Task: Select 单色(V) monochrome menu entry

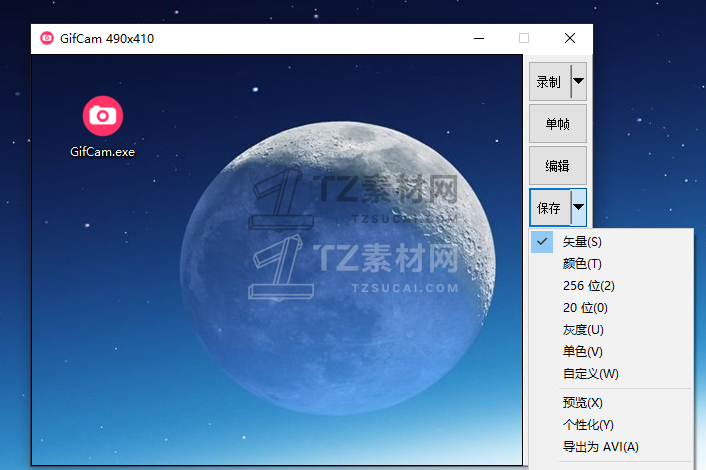Action: tap(611, 352)
